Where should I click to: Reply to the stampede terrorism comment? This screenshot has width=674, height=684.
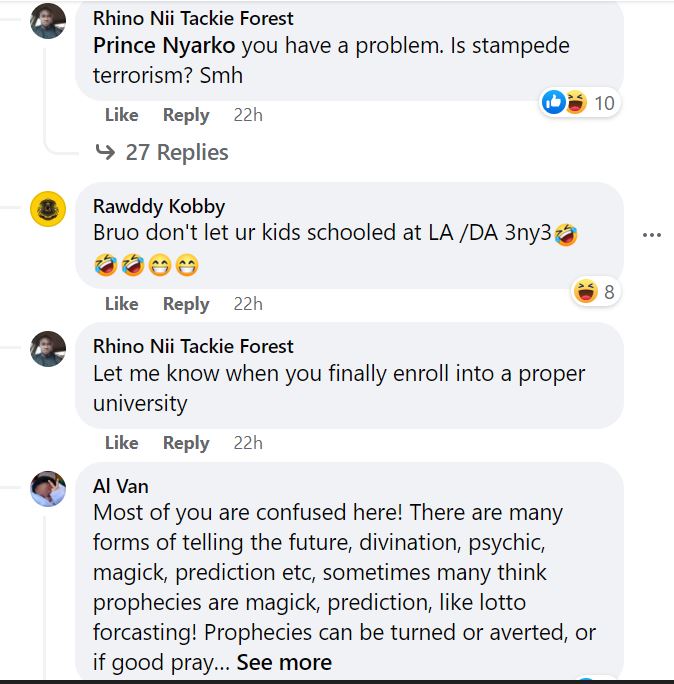[x=185, y=115]
